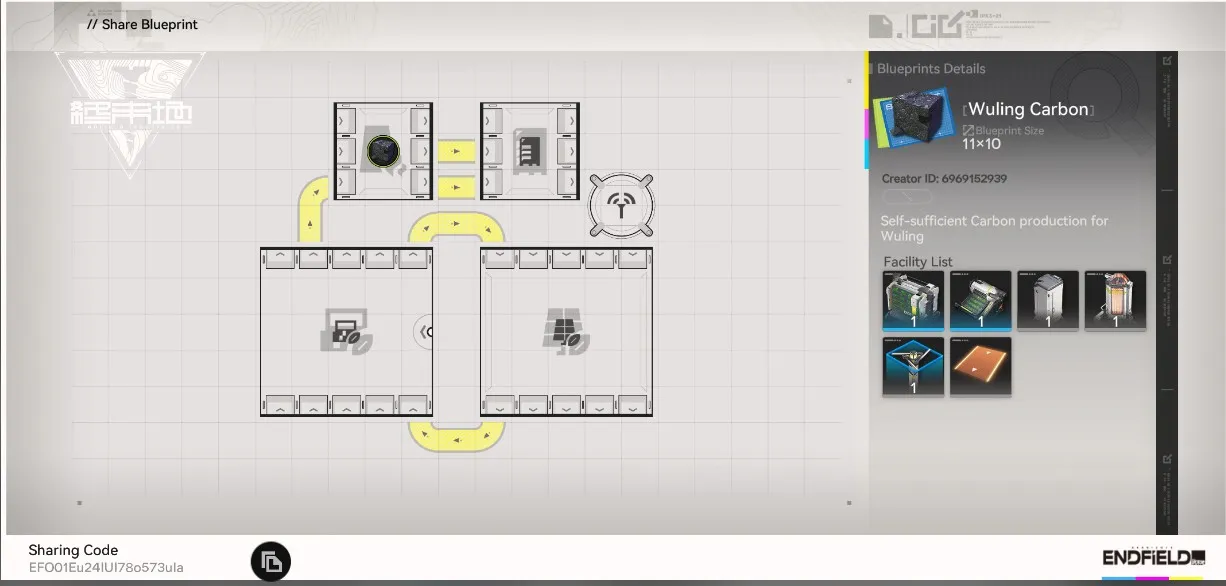
Task: Click the Creator ID 6969152939 text
Action: pos(944,179)
